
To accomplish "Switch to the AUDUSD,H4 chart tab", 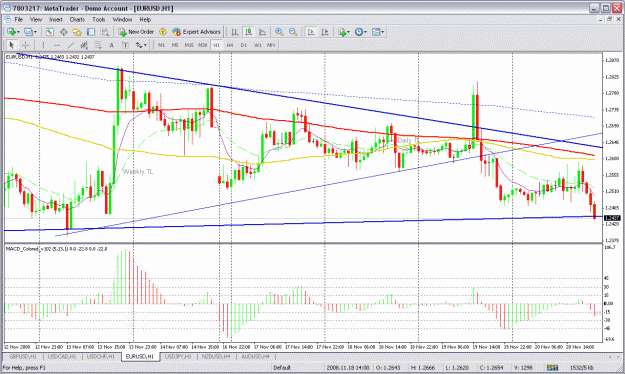I will click(x=256, y=356).
